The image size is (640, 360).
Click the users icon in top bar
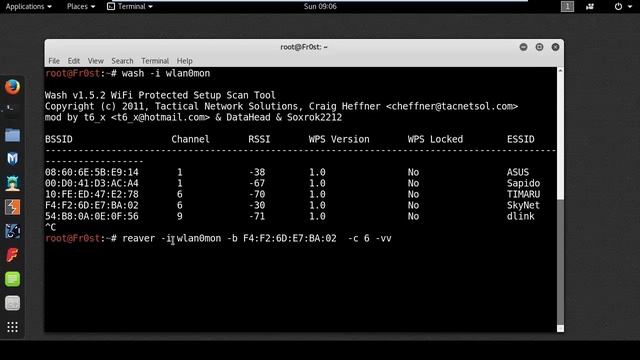click(x=590, y=6)
